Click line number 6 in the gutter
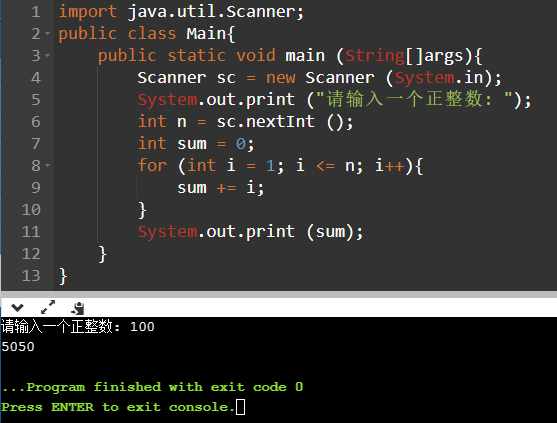 (x=36, y=122)
